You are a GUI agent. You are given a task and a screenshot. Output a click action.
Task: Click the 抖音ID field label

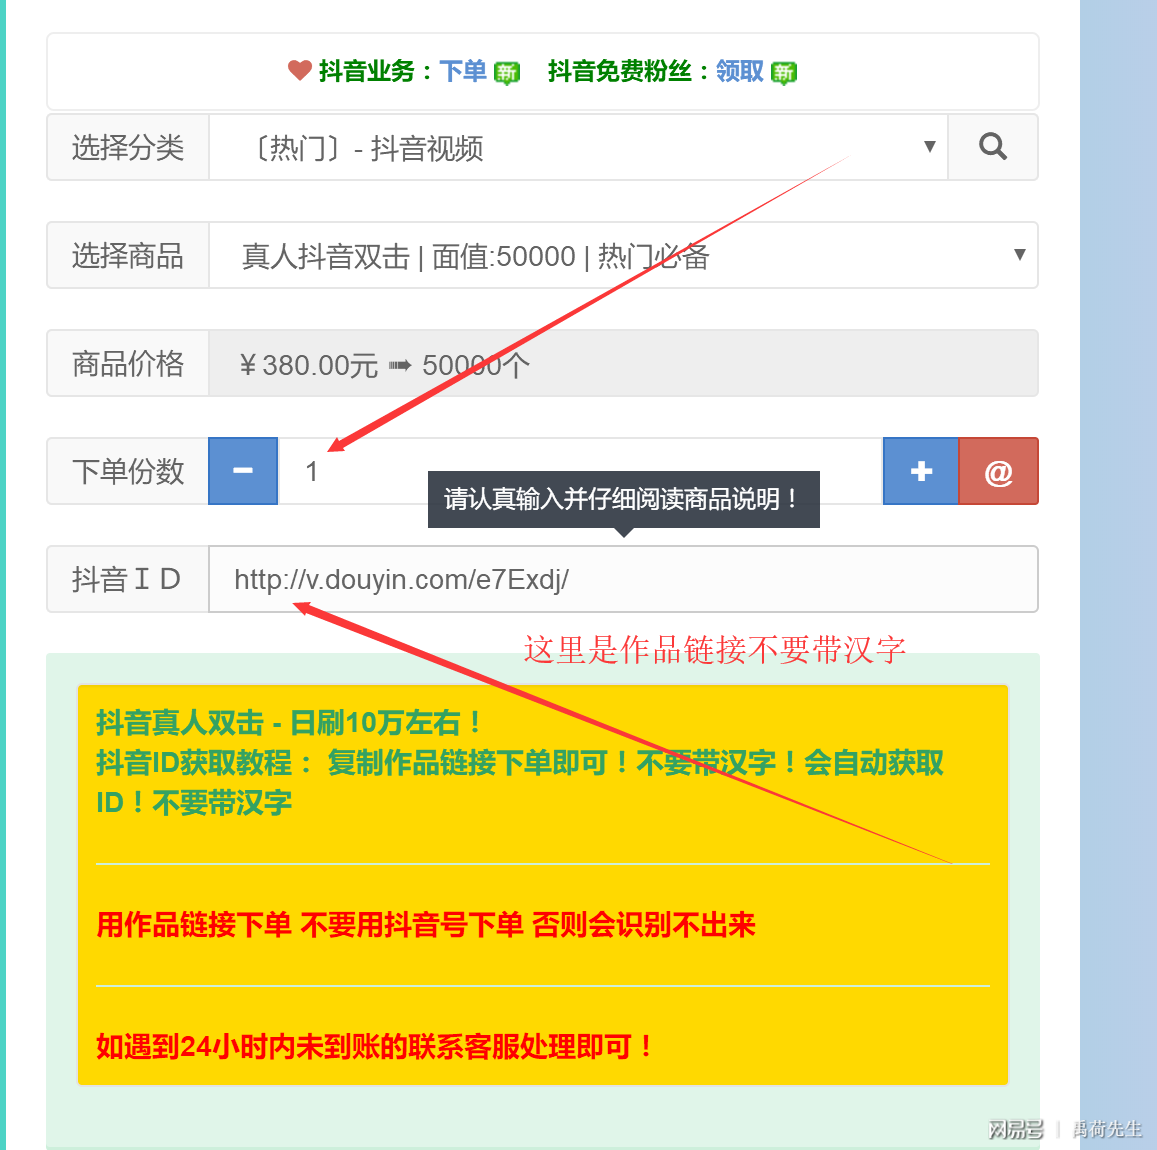tap(127, 580)
